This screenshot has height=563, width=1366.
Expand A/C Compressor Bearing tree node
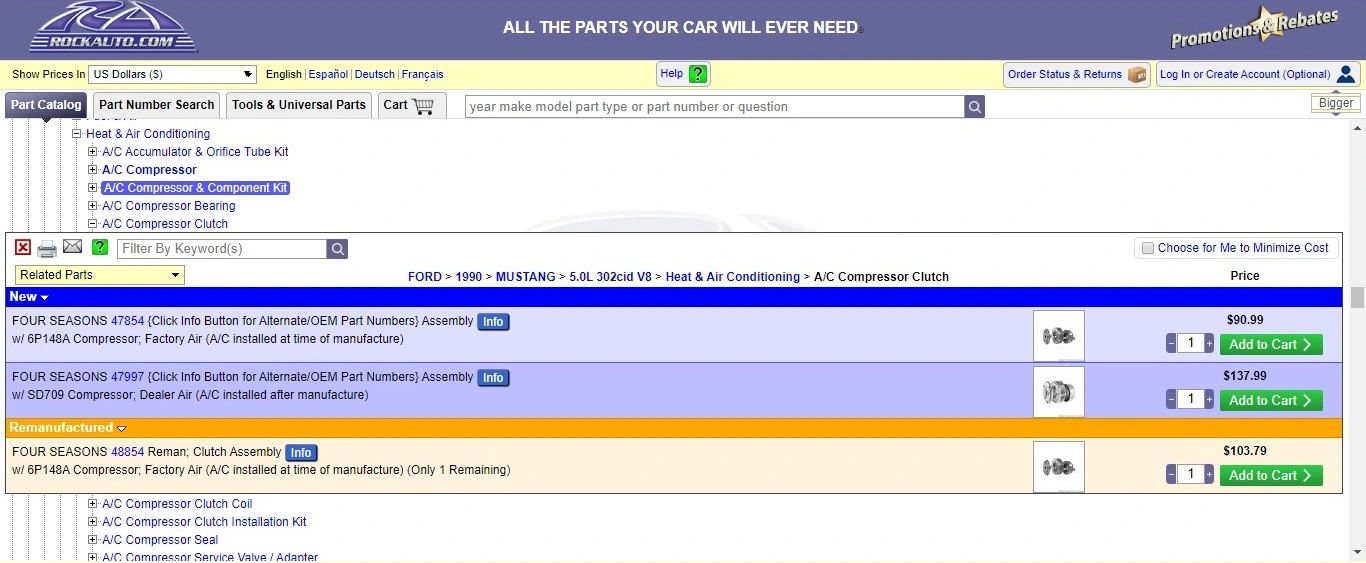click(93, 206)
